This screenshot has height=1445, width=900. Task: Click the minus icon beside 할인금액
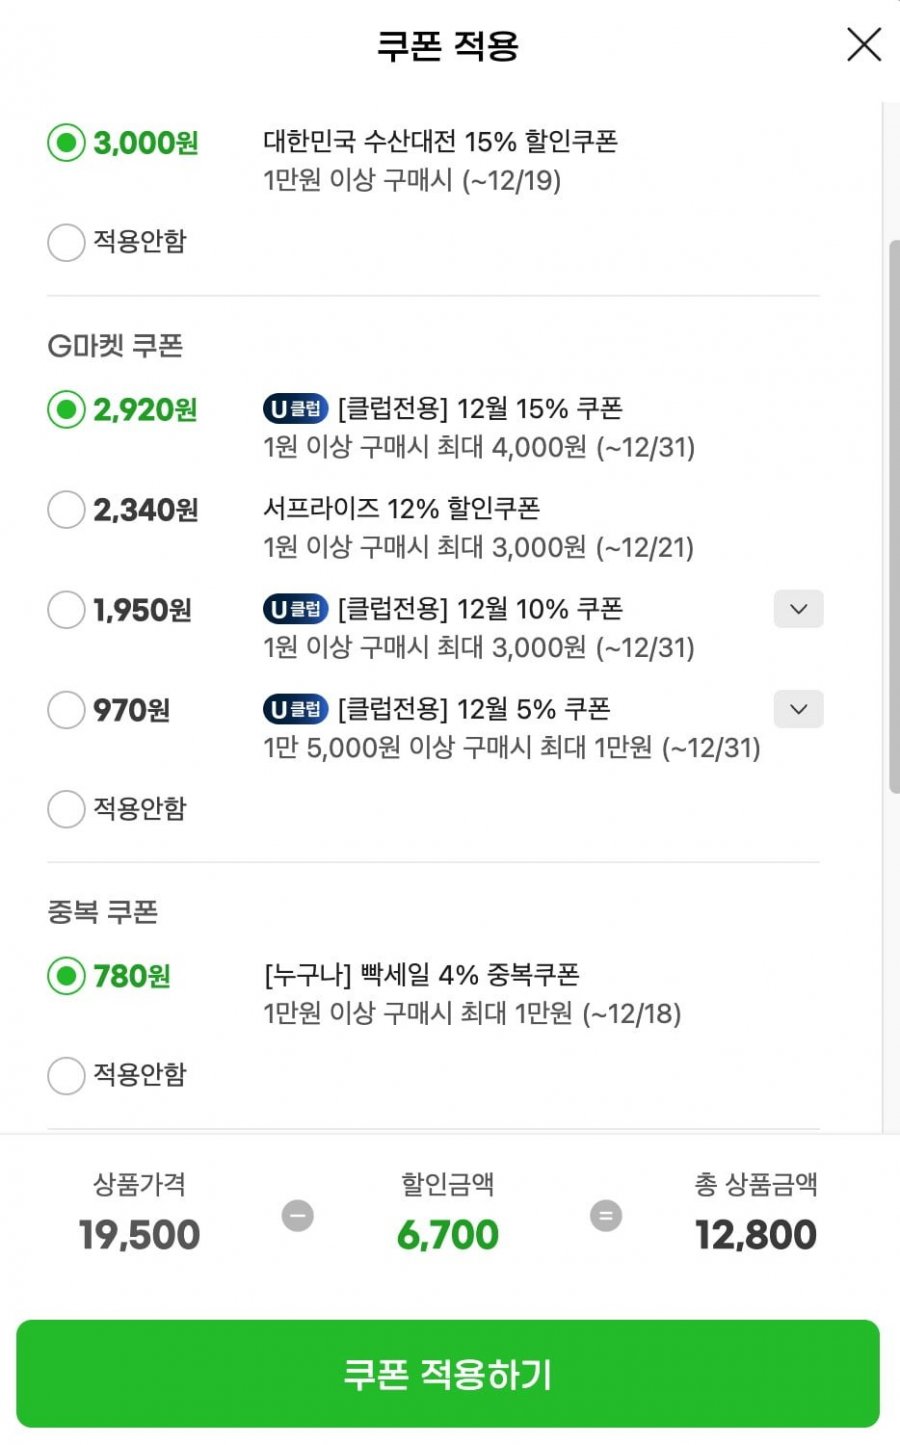point(297,1216)
